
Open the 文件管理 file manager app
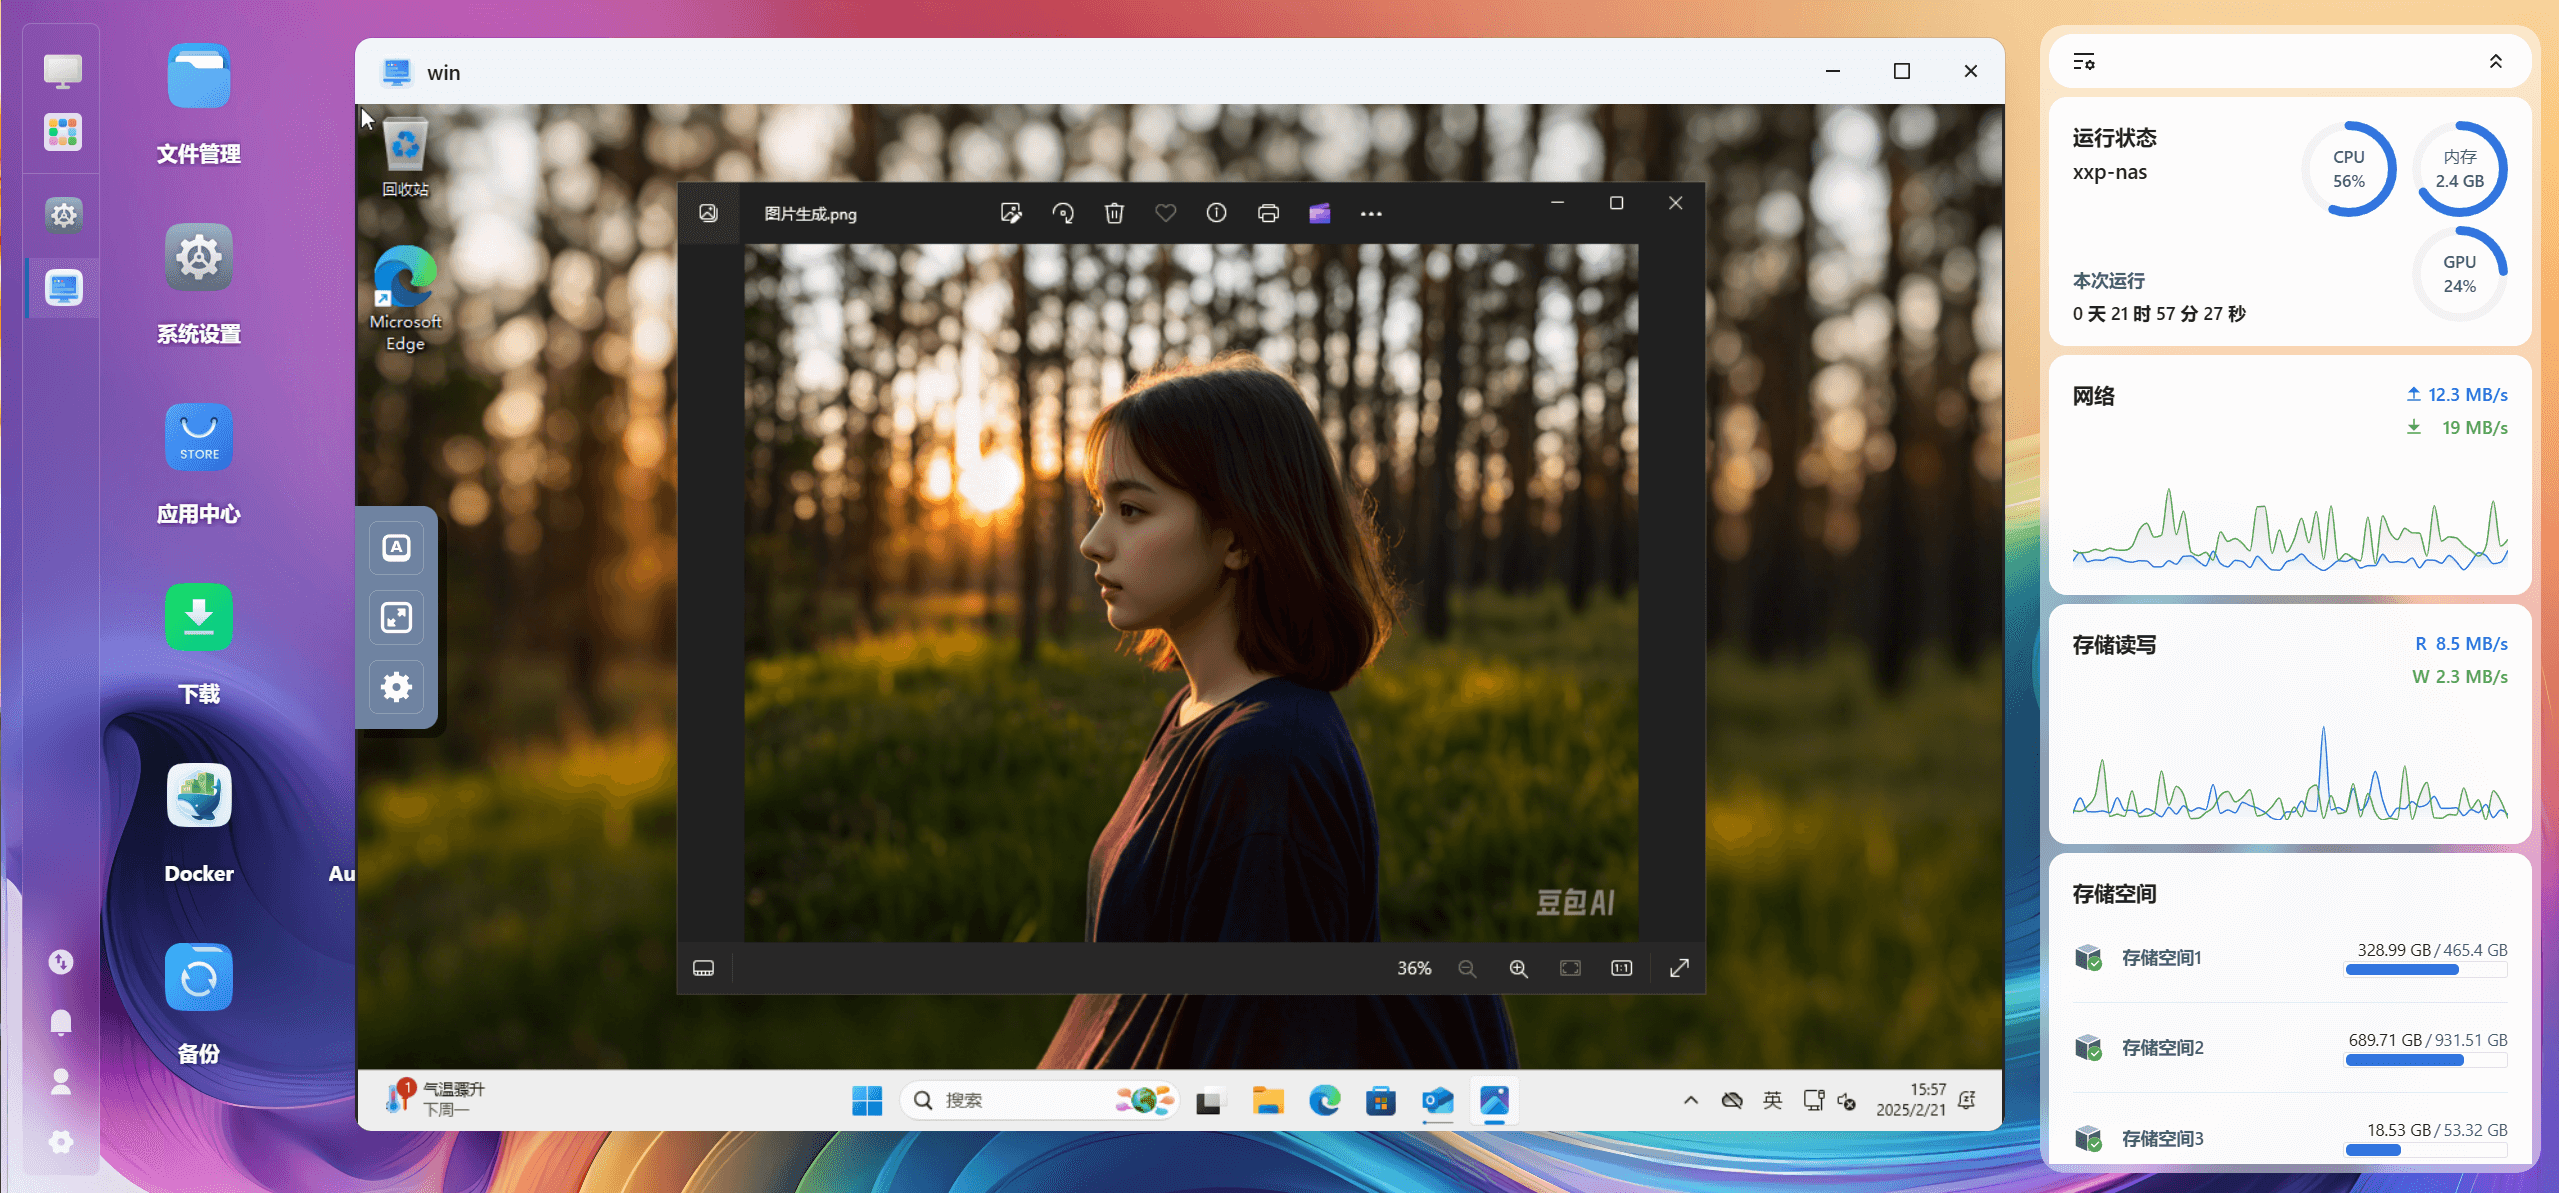pyautogui.click(x=198, y=78)
